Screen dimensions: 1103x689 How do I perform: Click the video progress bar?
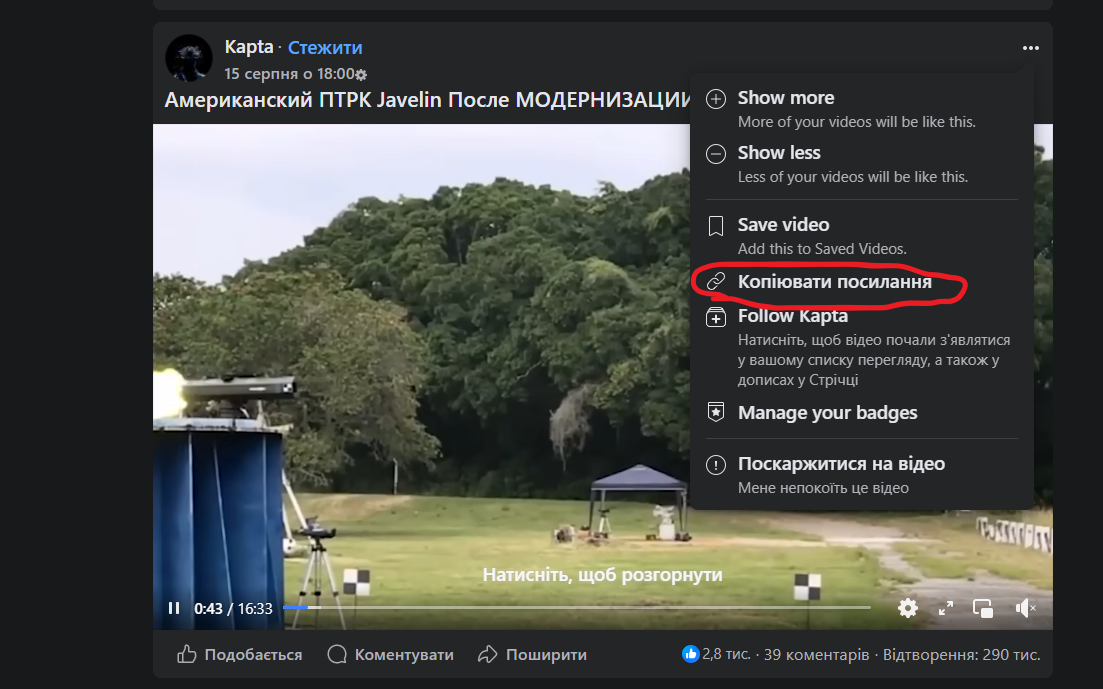[576, 607]
